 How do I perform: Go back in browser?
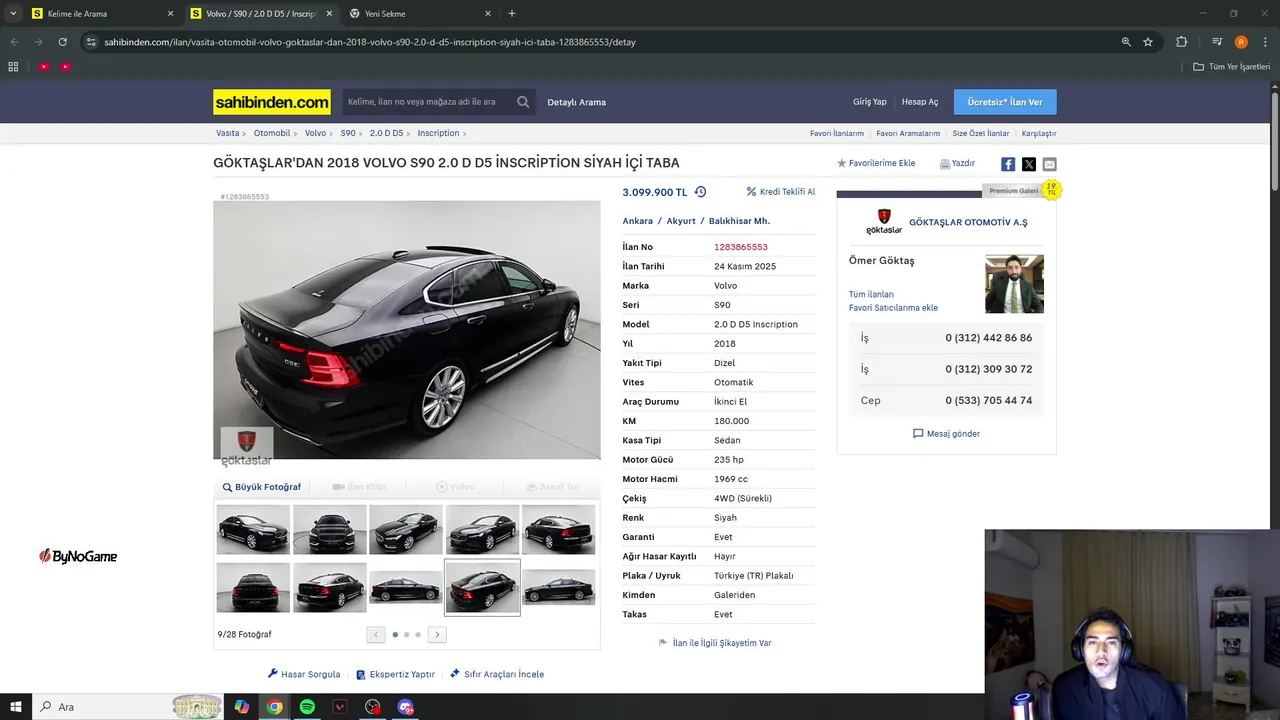coord(14,42)
